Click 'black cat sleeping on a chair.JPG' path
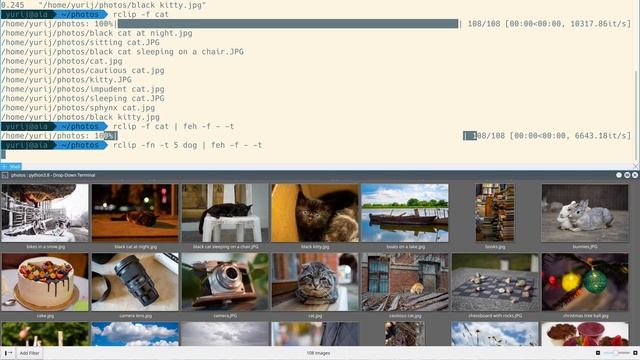640x360 pixels. point(122,52)
